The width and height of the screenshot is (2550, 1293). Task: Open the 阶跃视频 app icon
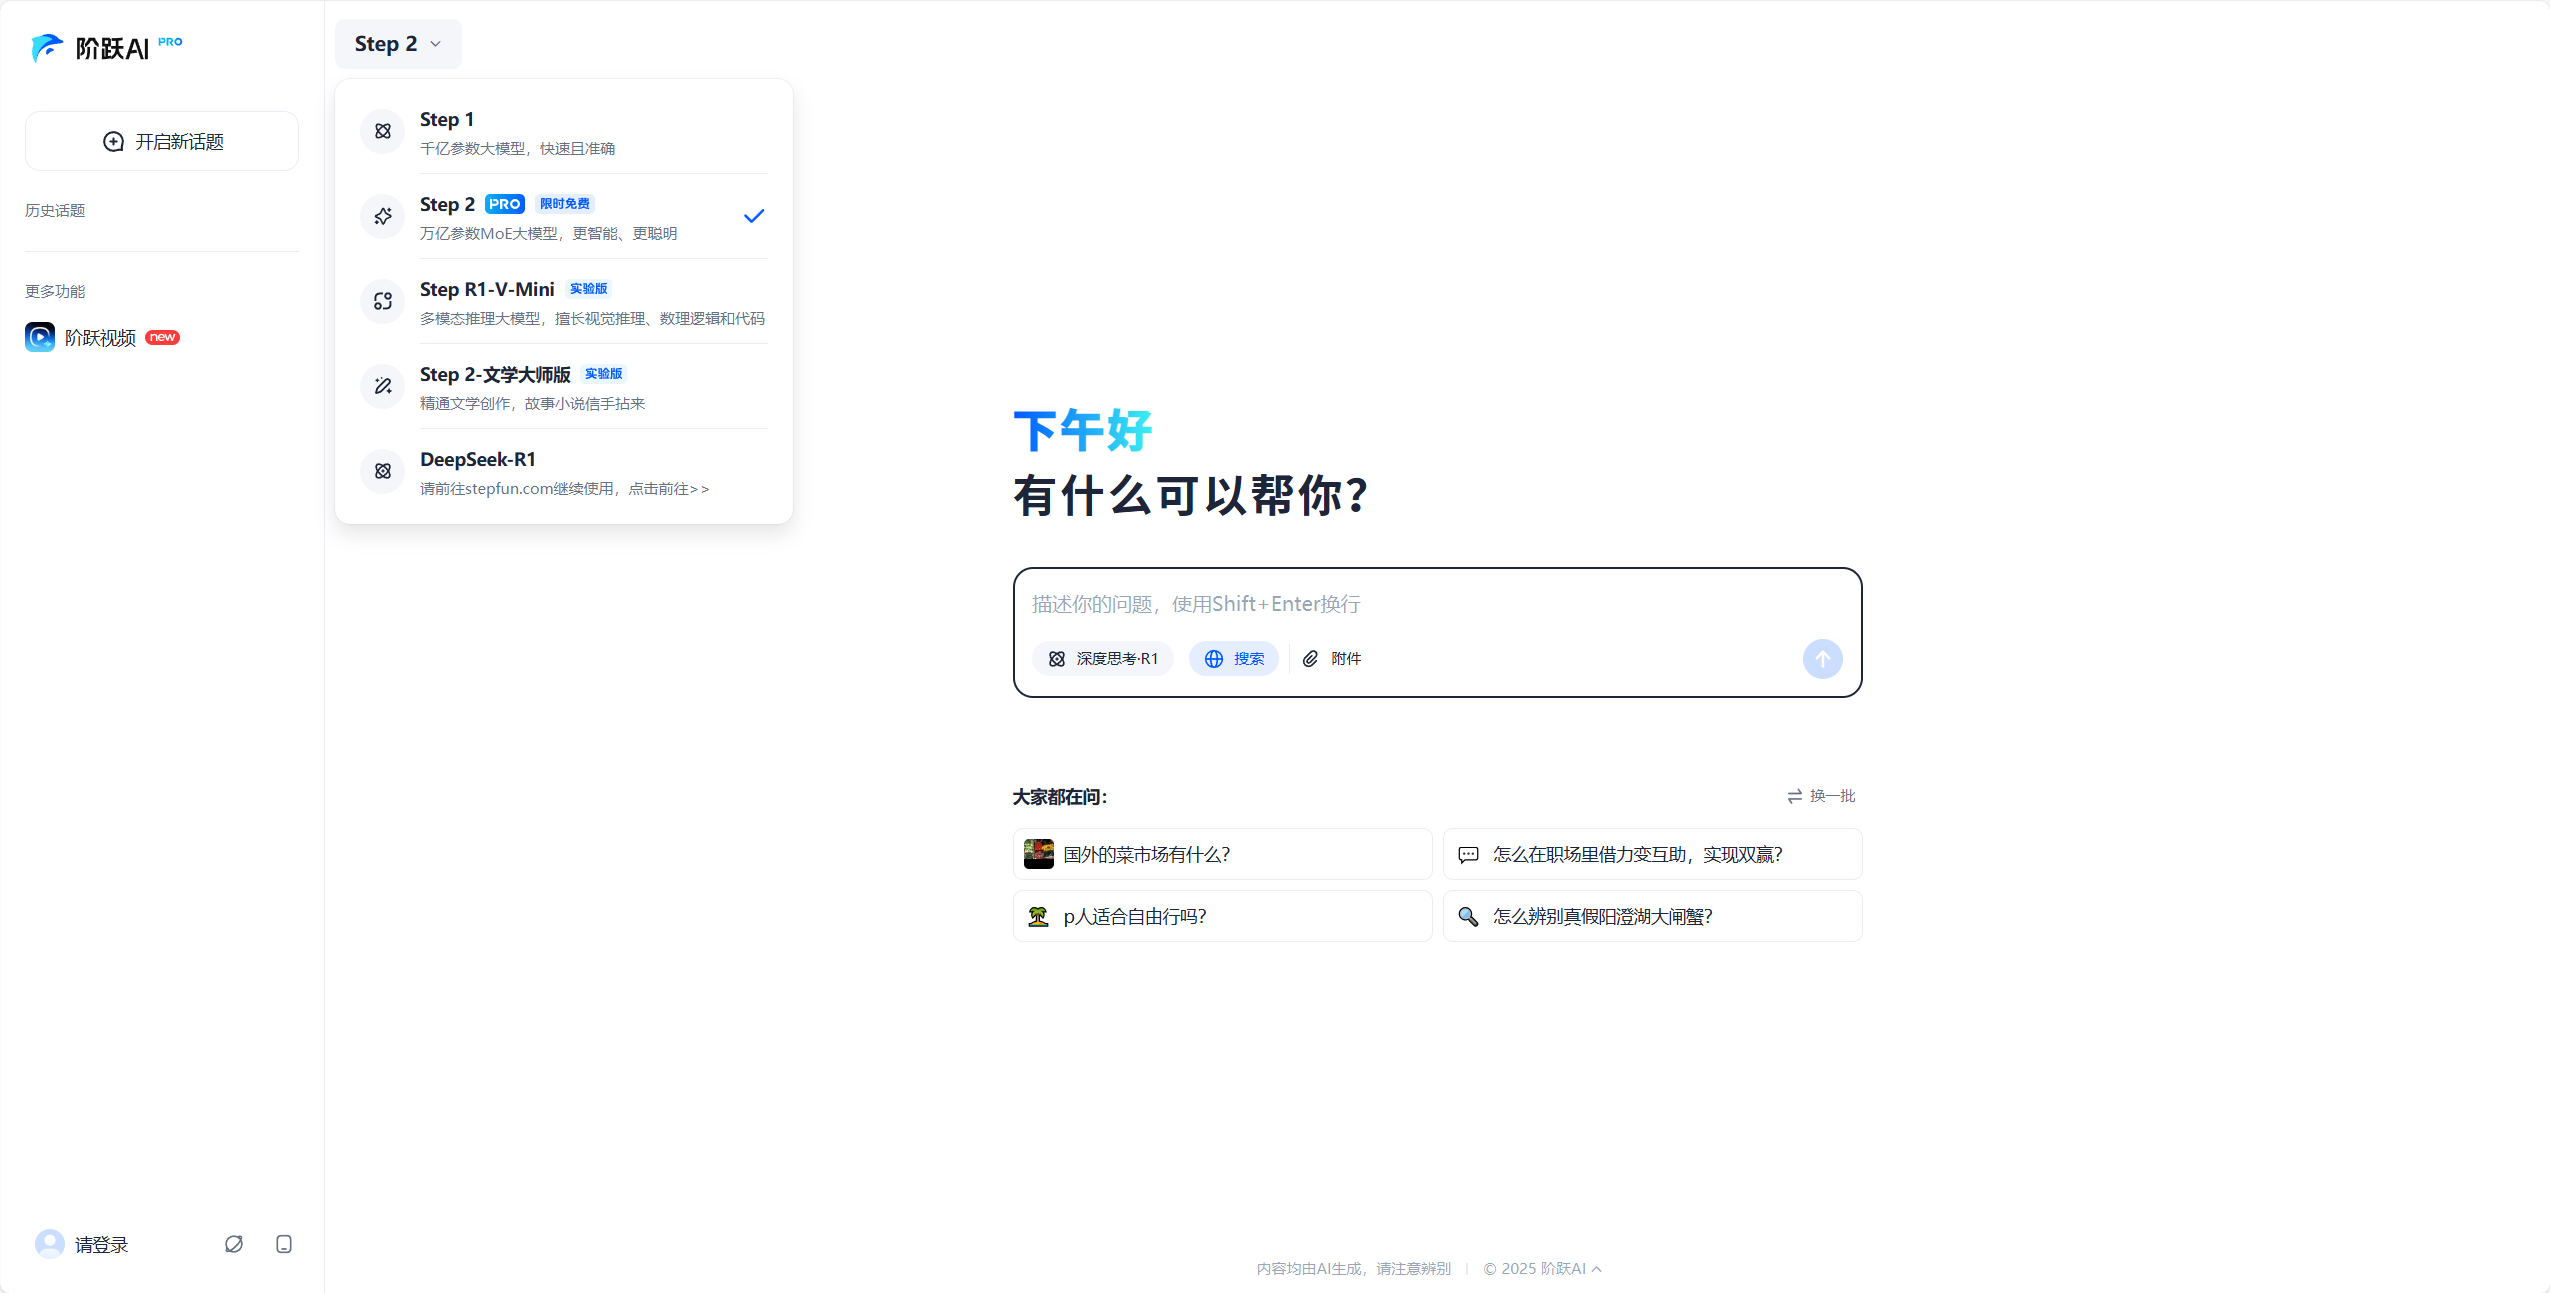pos(40,337)
